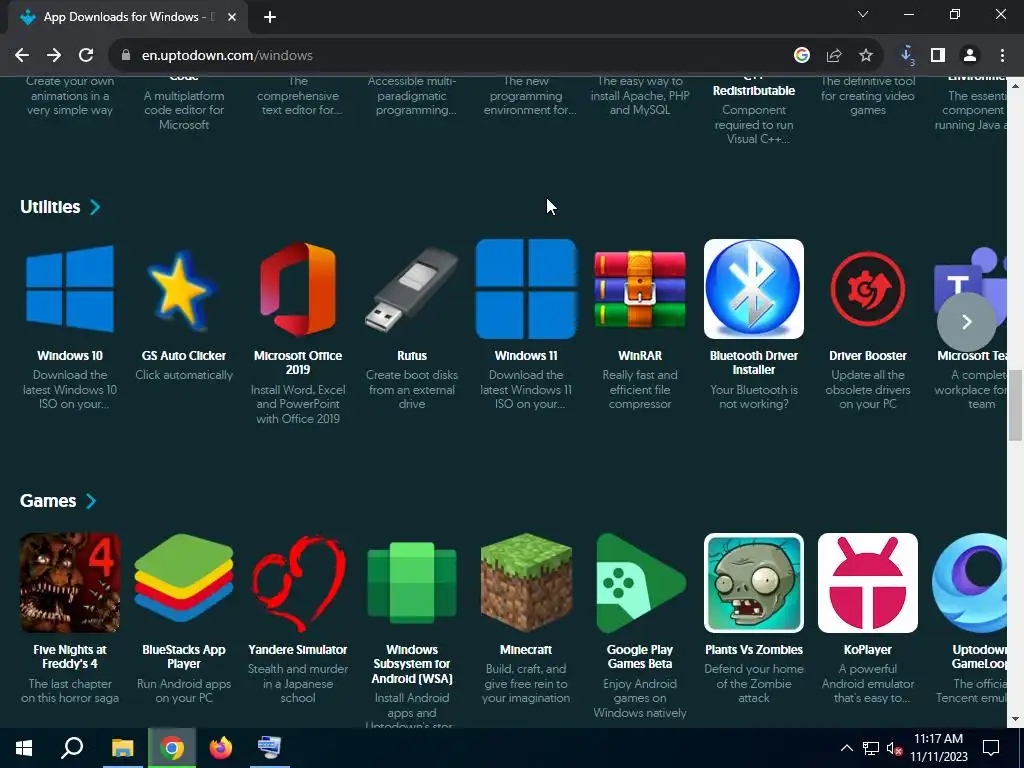
Task: Select the Microsoft Office 2019 icon
Action: pyautogui.click(x=298, y=289)
